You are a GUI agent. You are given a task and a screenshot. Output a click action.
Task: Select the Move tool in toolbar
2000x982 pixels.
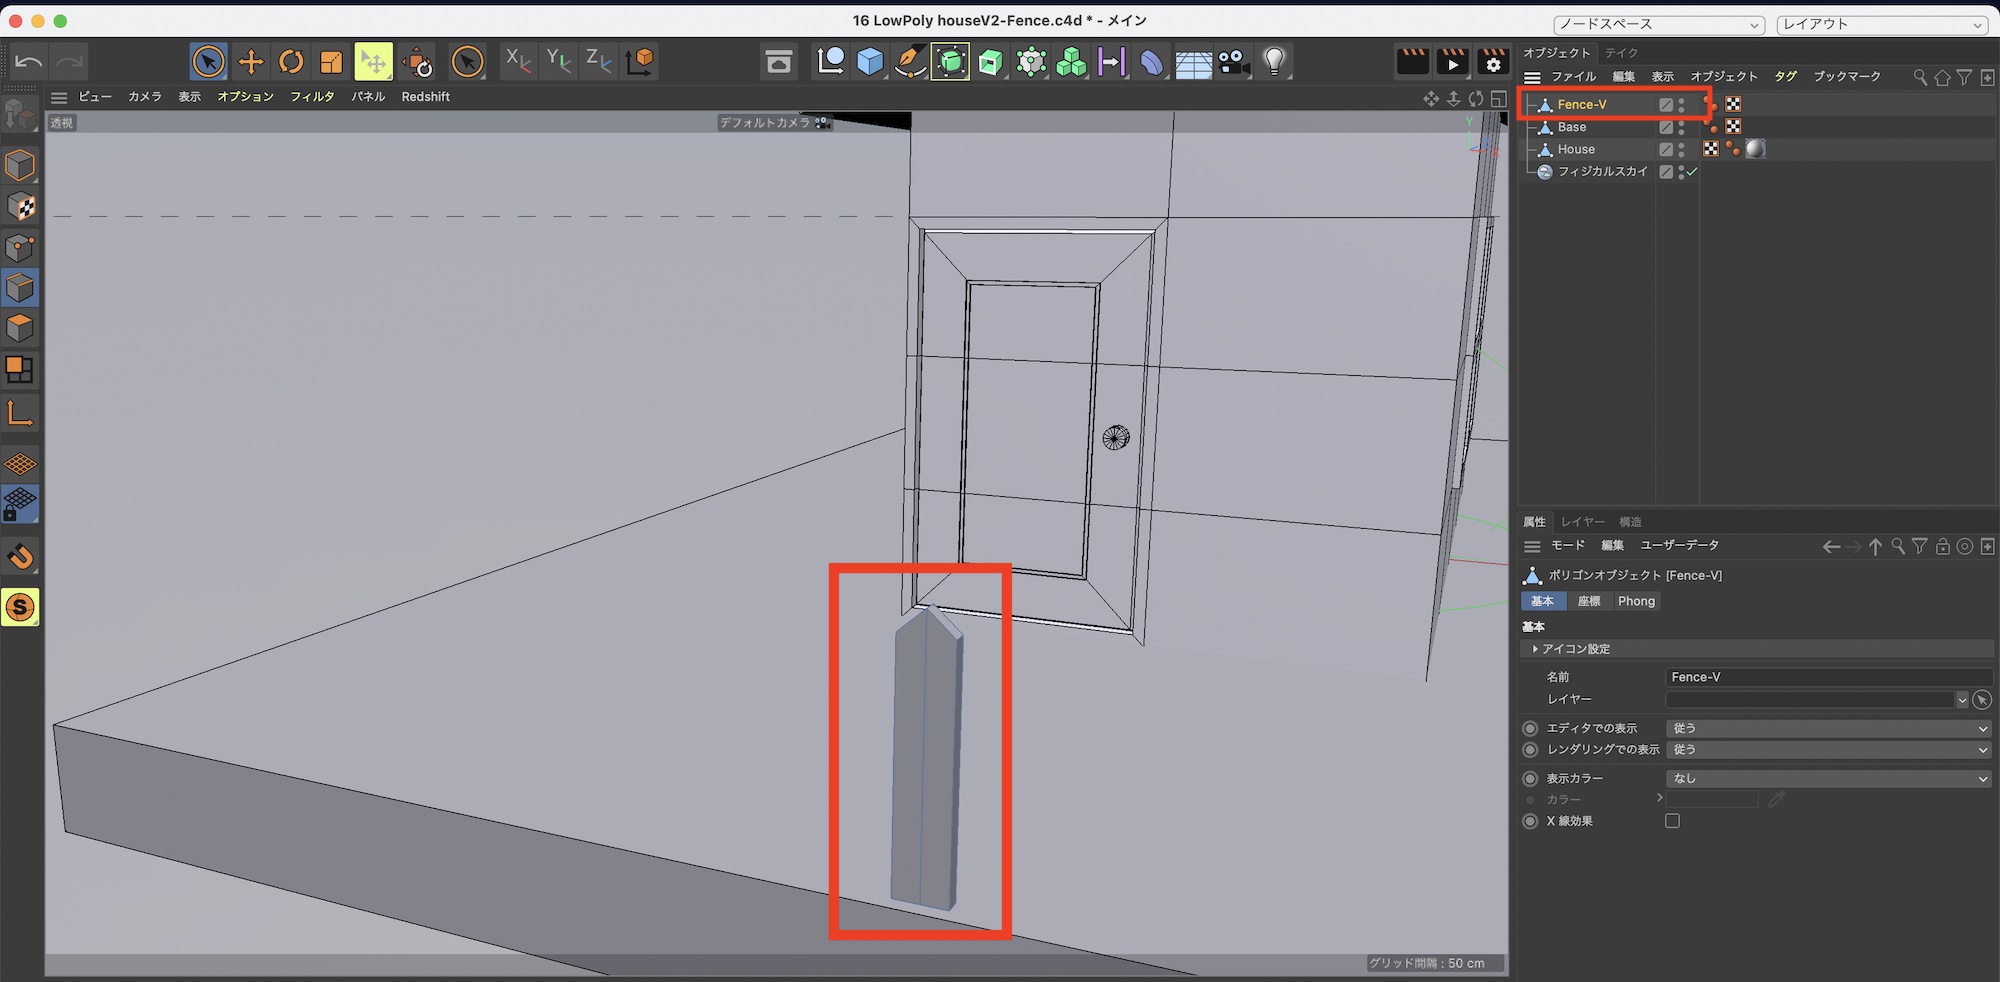point(250,62)
